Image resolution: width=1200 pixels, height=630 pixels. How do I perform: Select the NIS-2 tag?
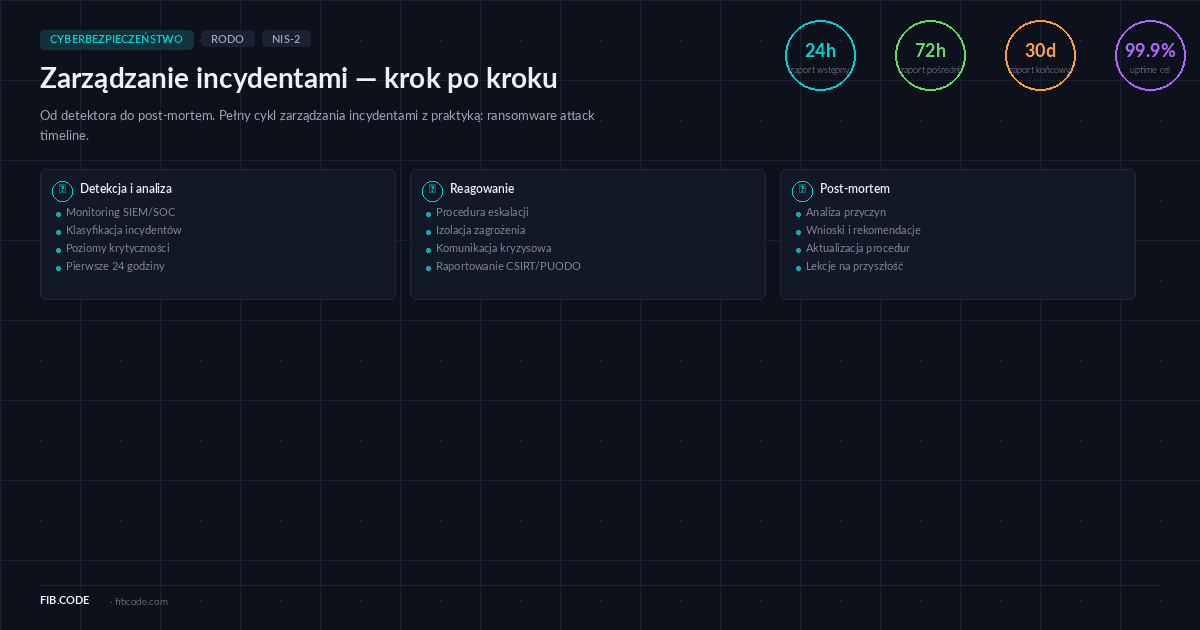(x=286, y=39)
